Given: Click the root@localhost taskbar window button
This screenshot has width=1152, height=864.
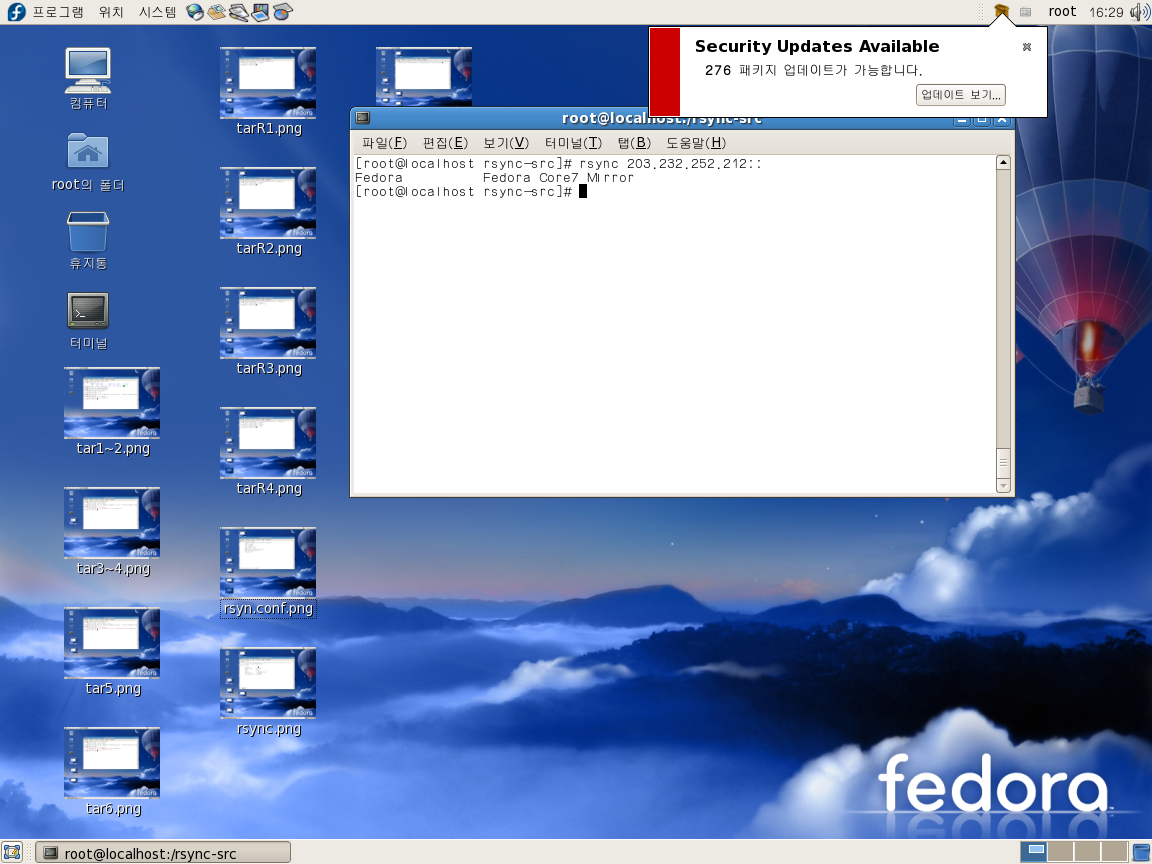Looking at the screenshot, I should click(163, 852).
